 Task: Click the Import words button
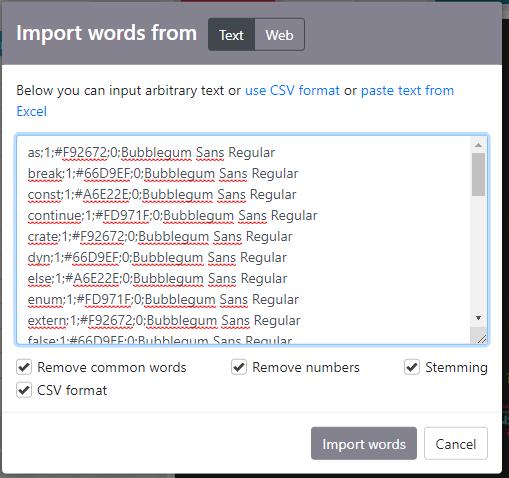coord(364,443)
